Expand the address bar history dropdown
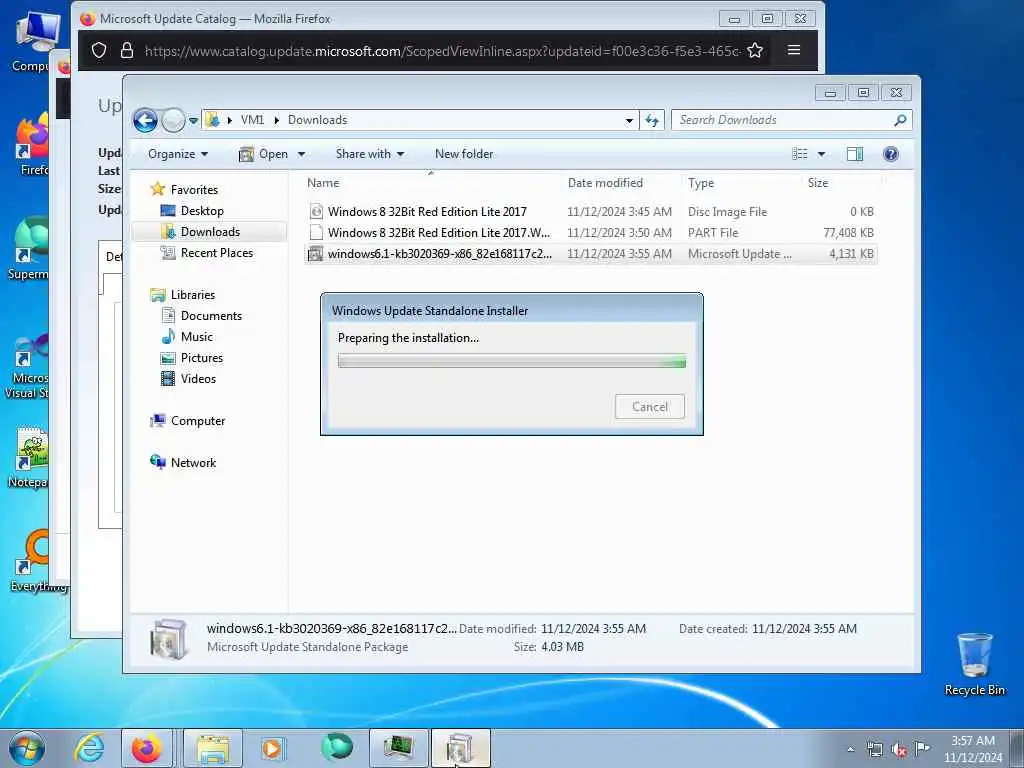1024x768 pixels. (629, 121)
